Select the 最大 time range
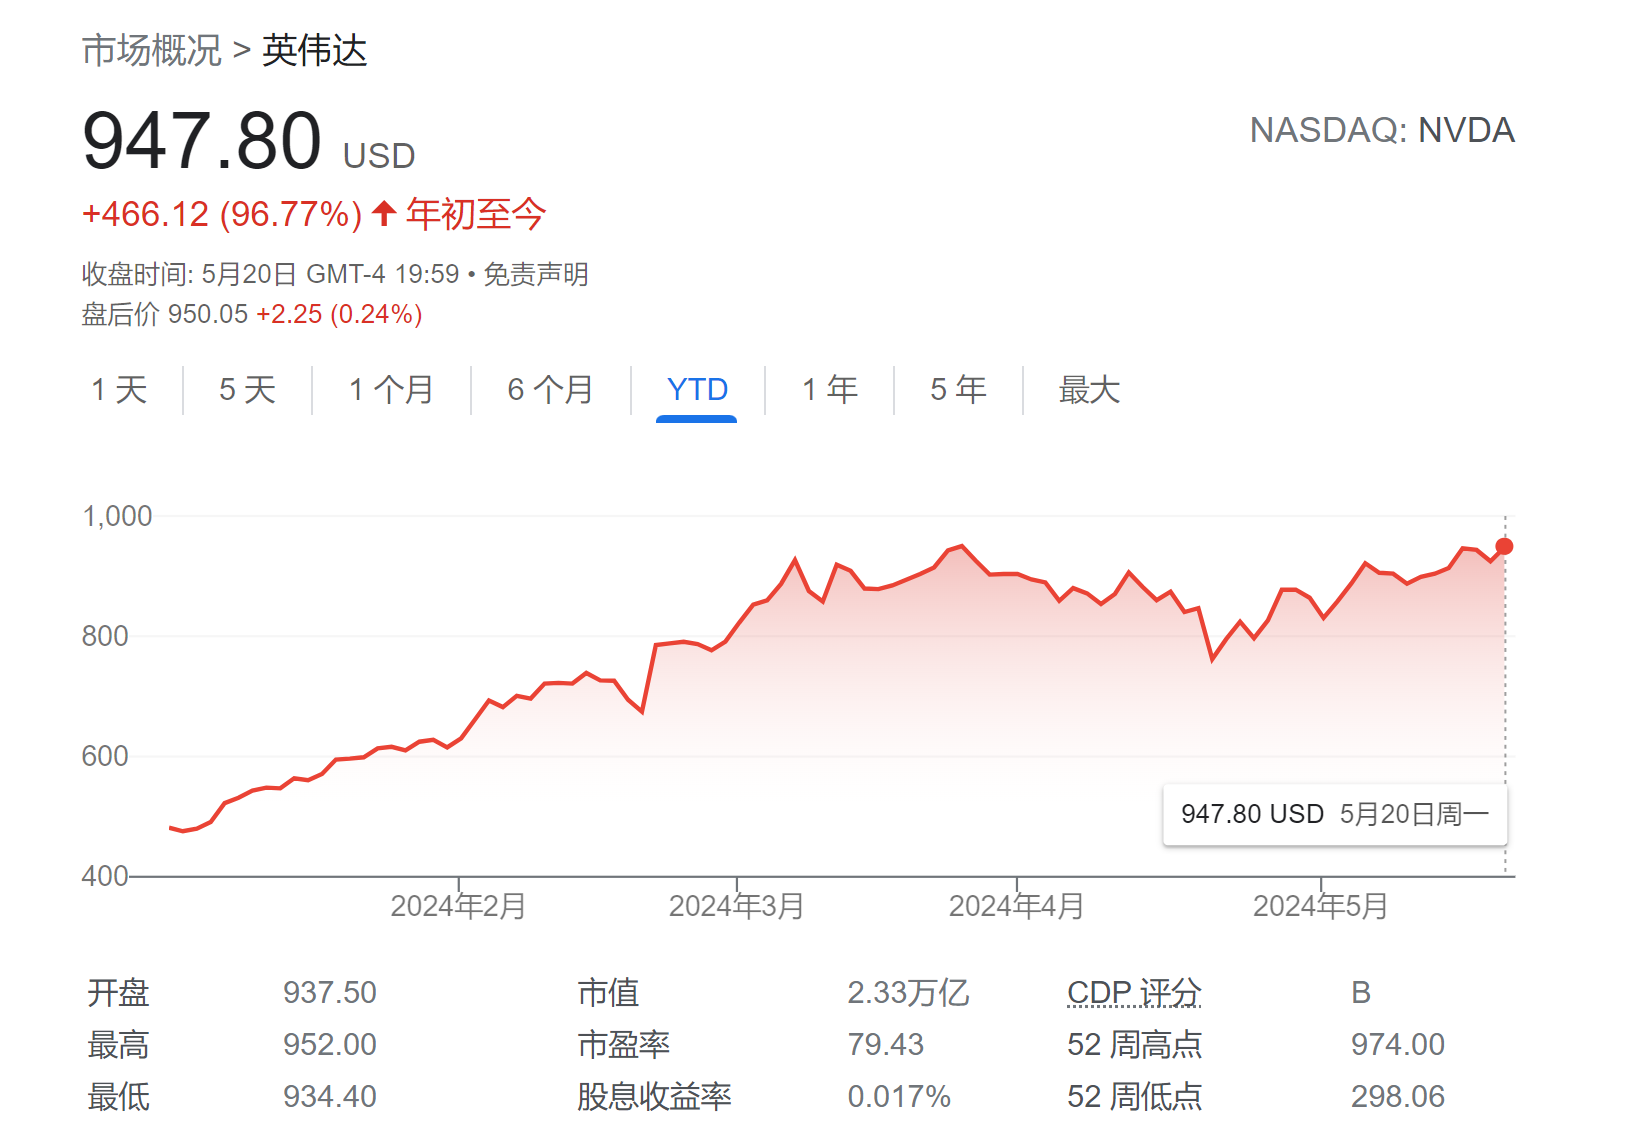Screen dimensions: 1627x1143 1088,391
